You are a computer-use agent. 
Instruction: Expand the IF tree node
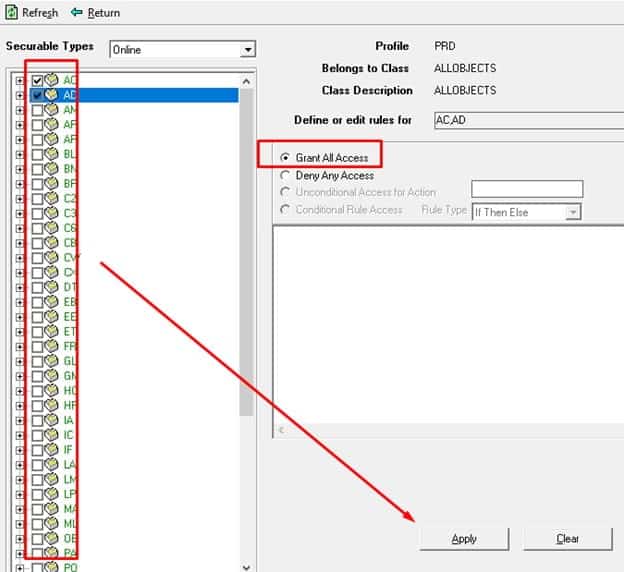20,450
